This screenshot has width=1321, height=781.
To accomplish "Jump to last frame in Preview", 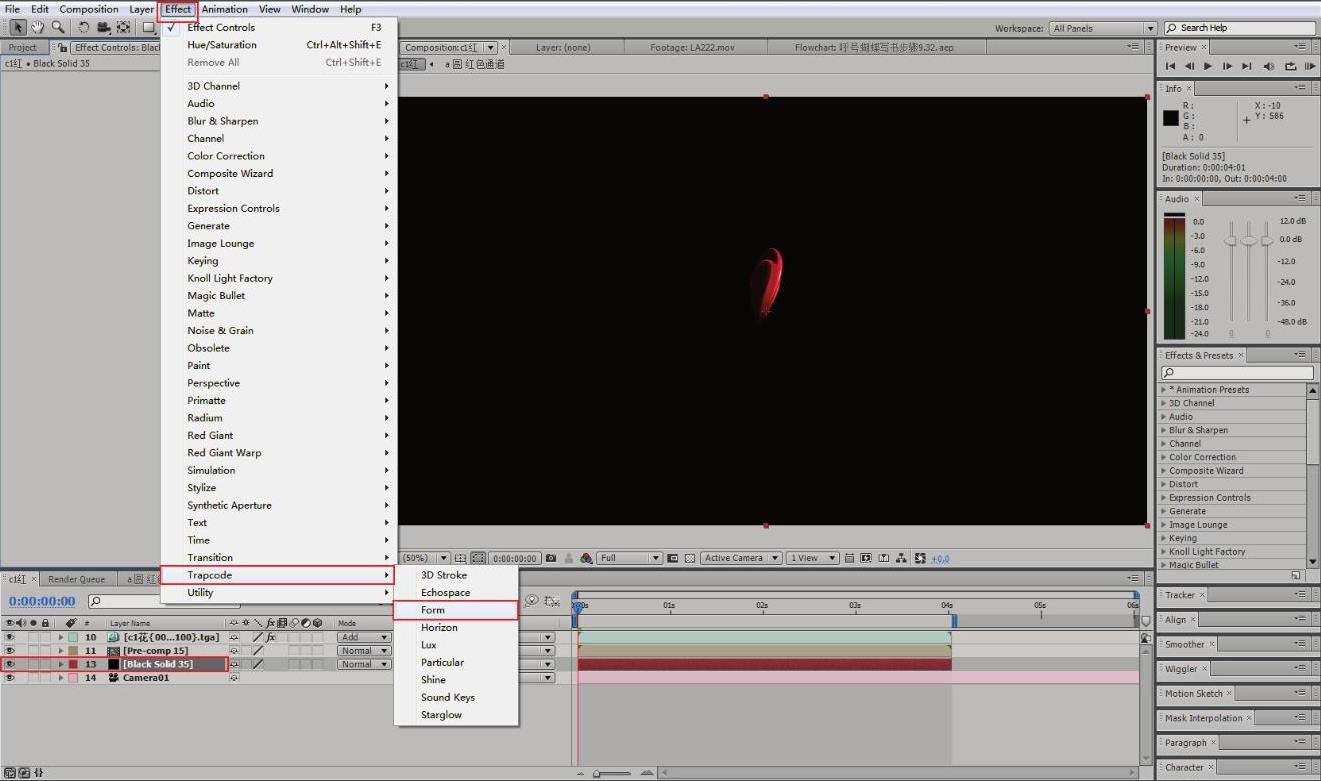I will click(1246, 66).
